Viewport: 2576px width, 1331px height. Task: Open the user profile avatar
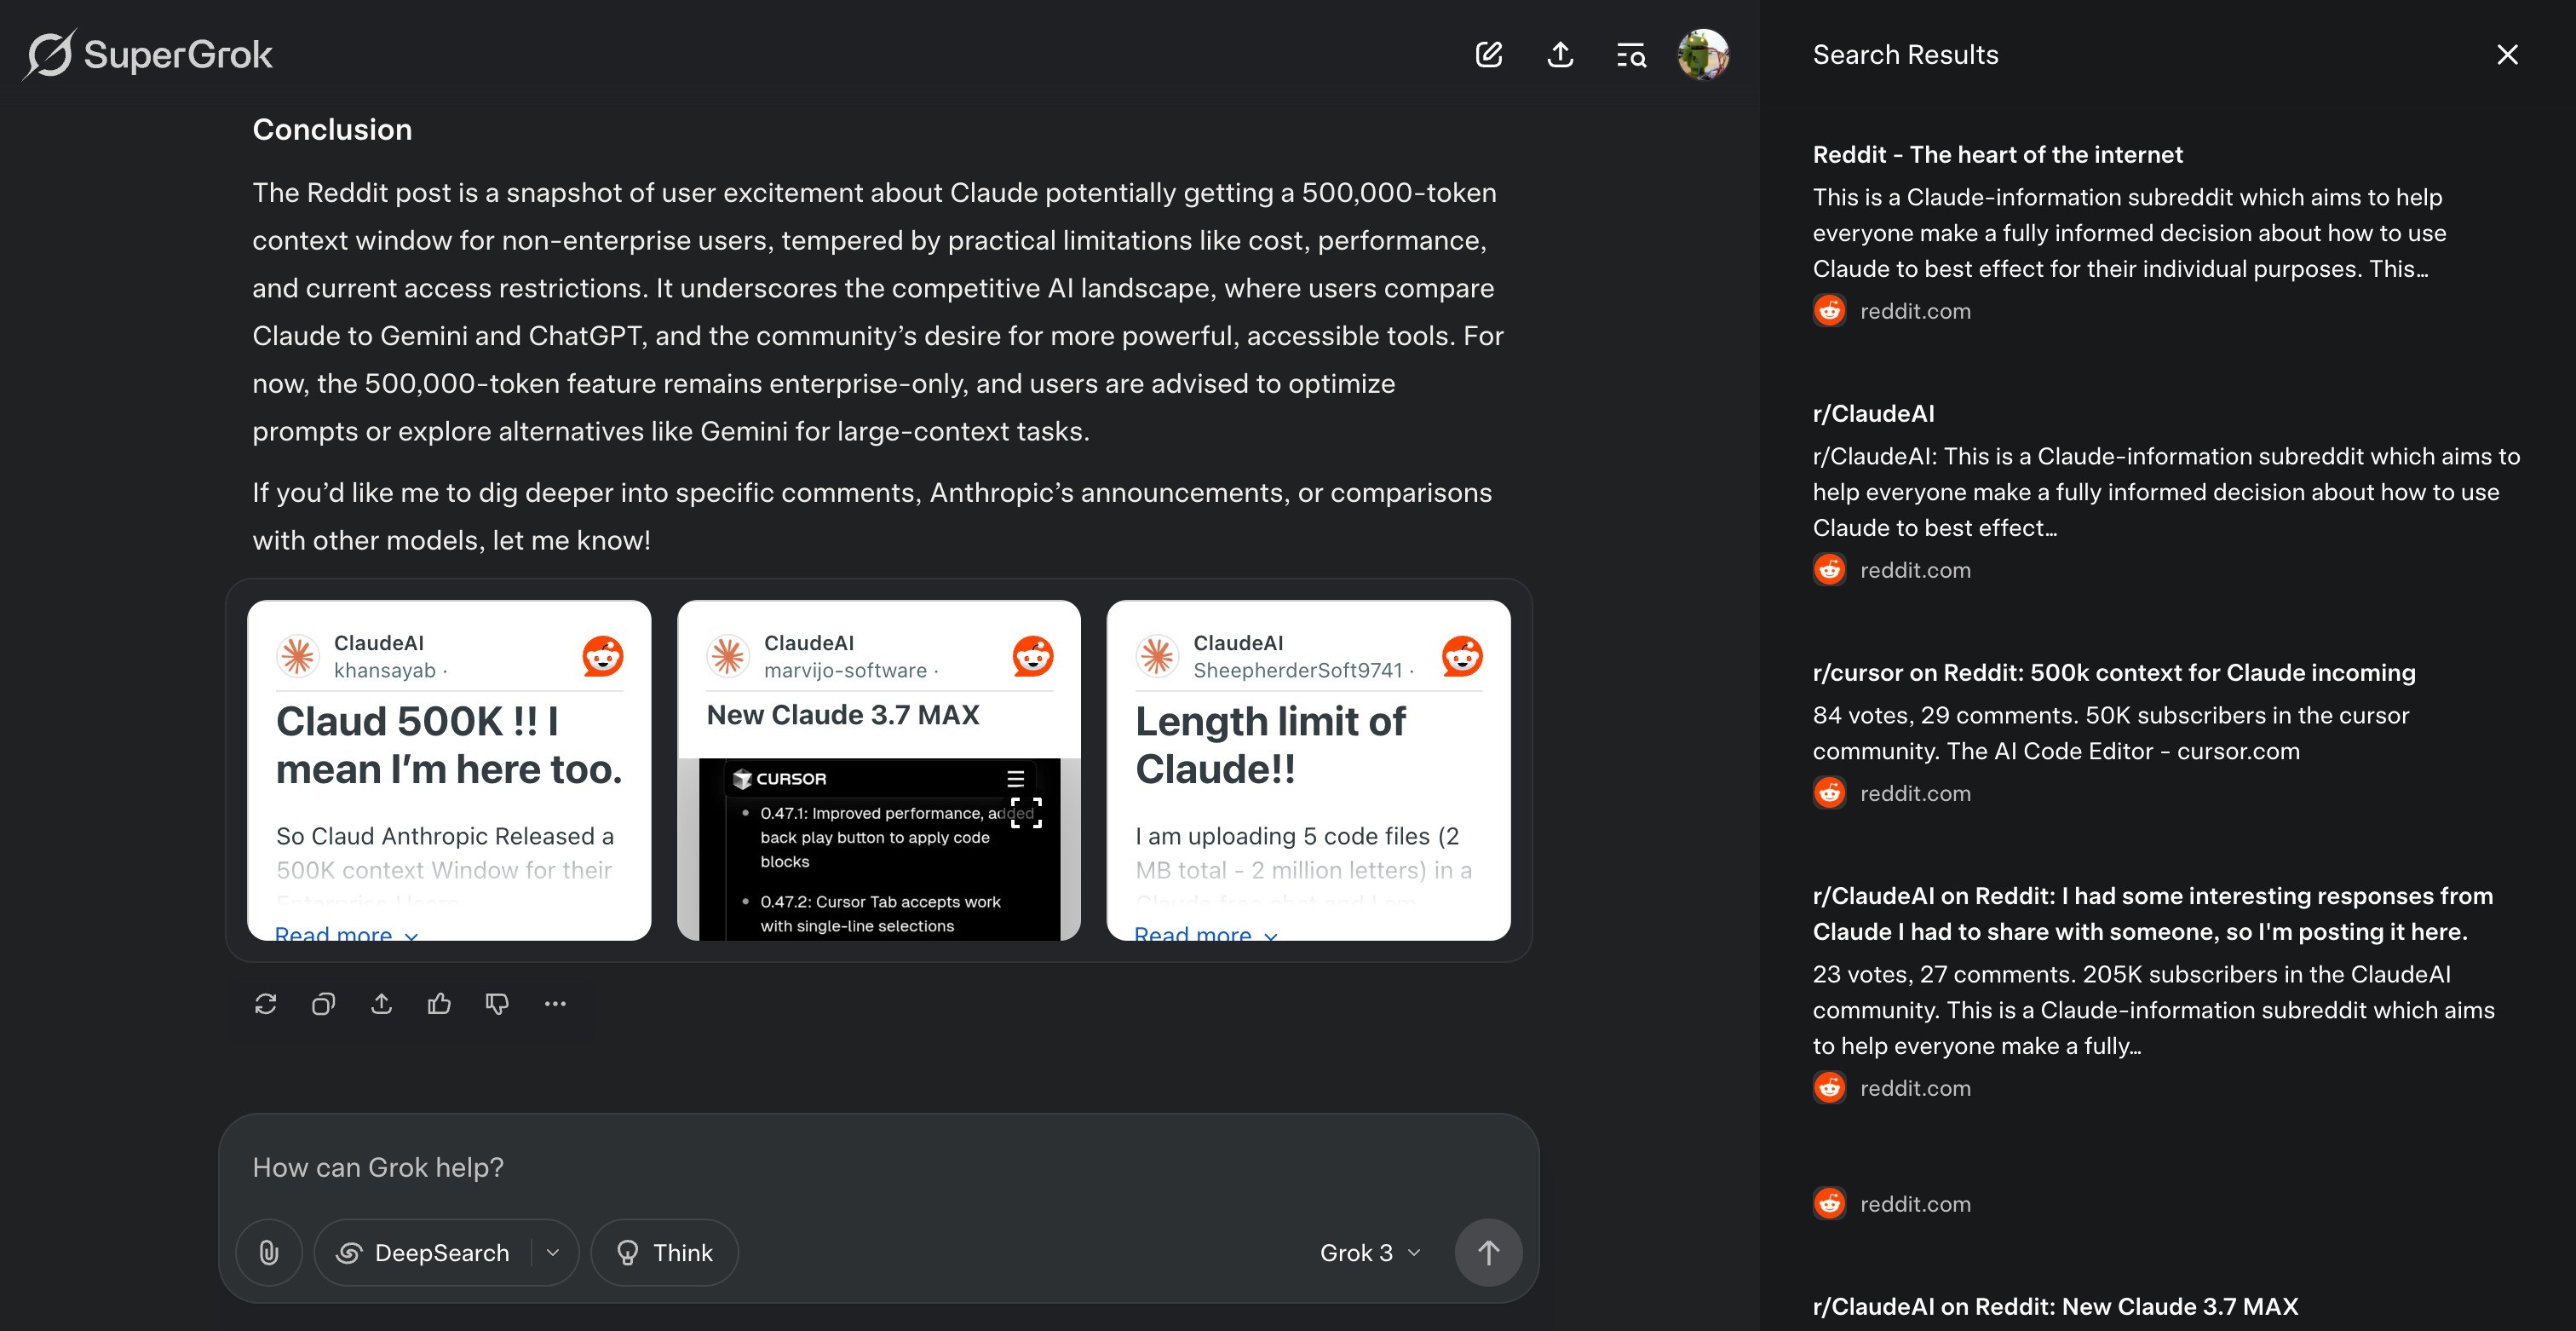(1703, 54)
